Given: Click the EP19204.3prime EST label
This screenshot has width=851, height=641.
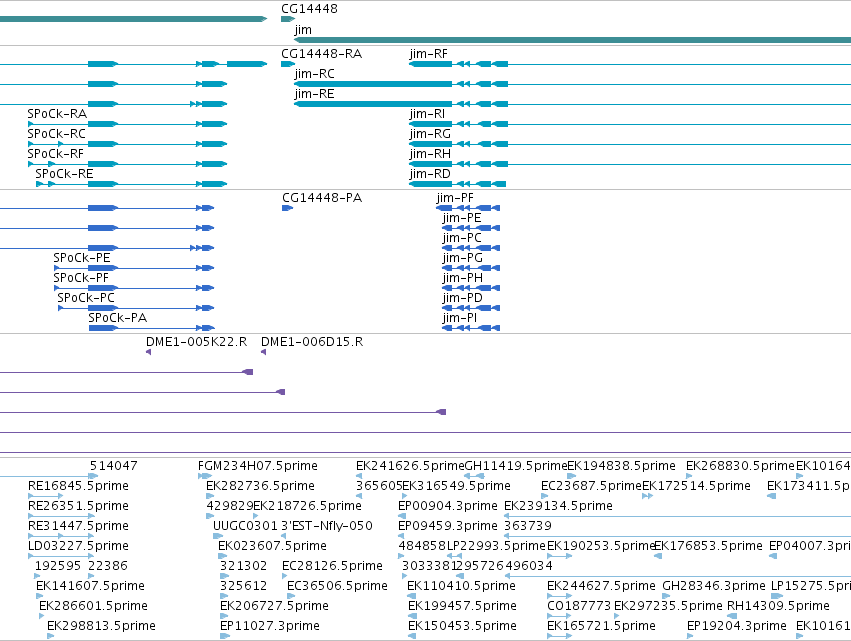Looking at the screenshot, I should 736,626.
